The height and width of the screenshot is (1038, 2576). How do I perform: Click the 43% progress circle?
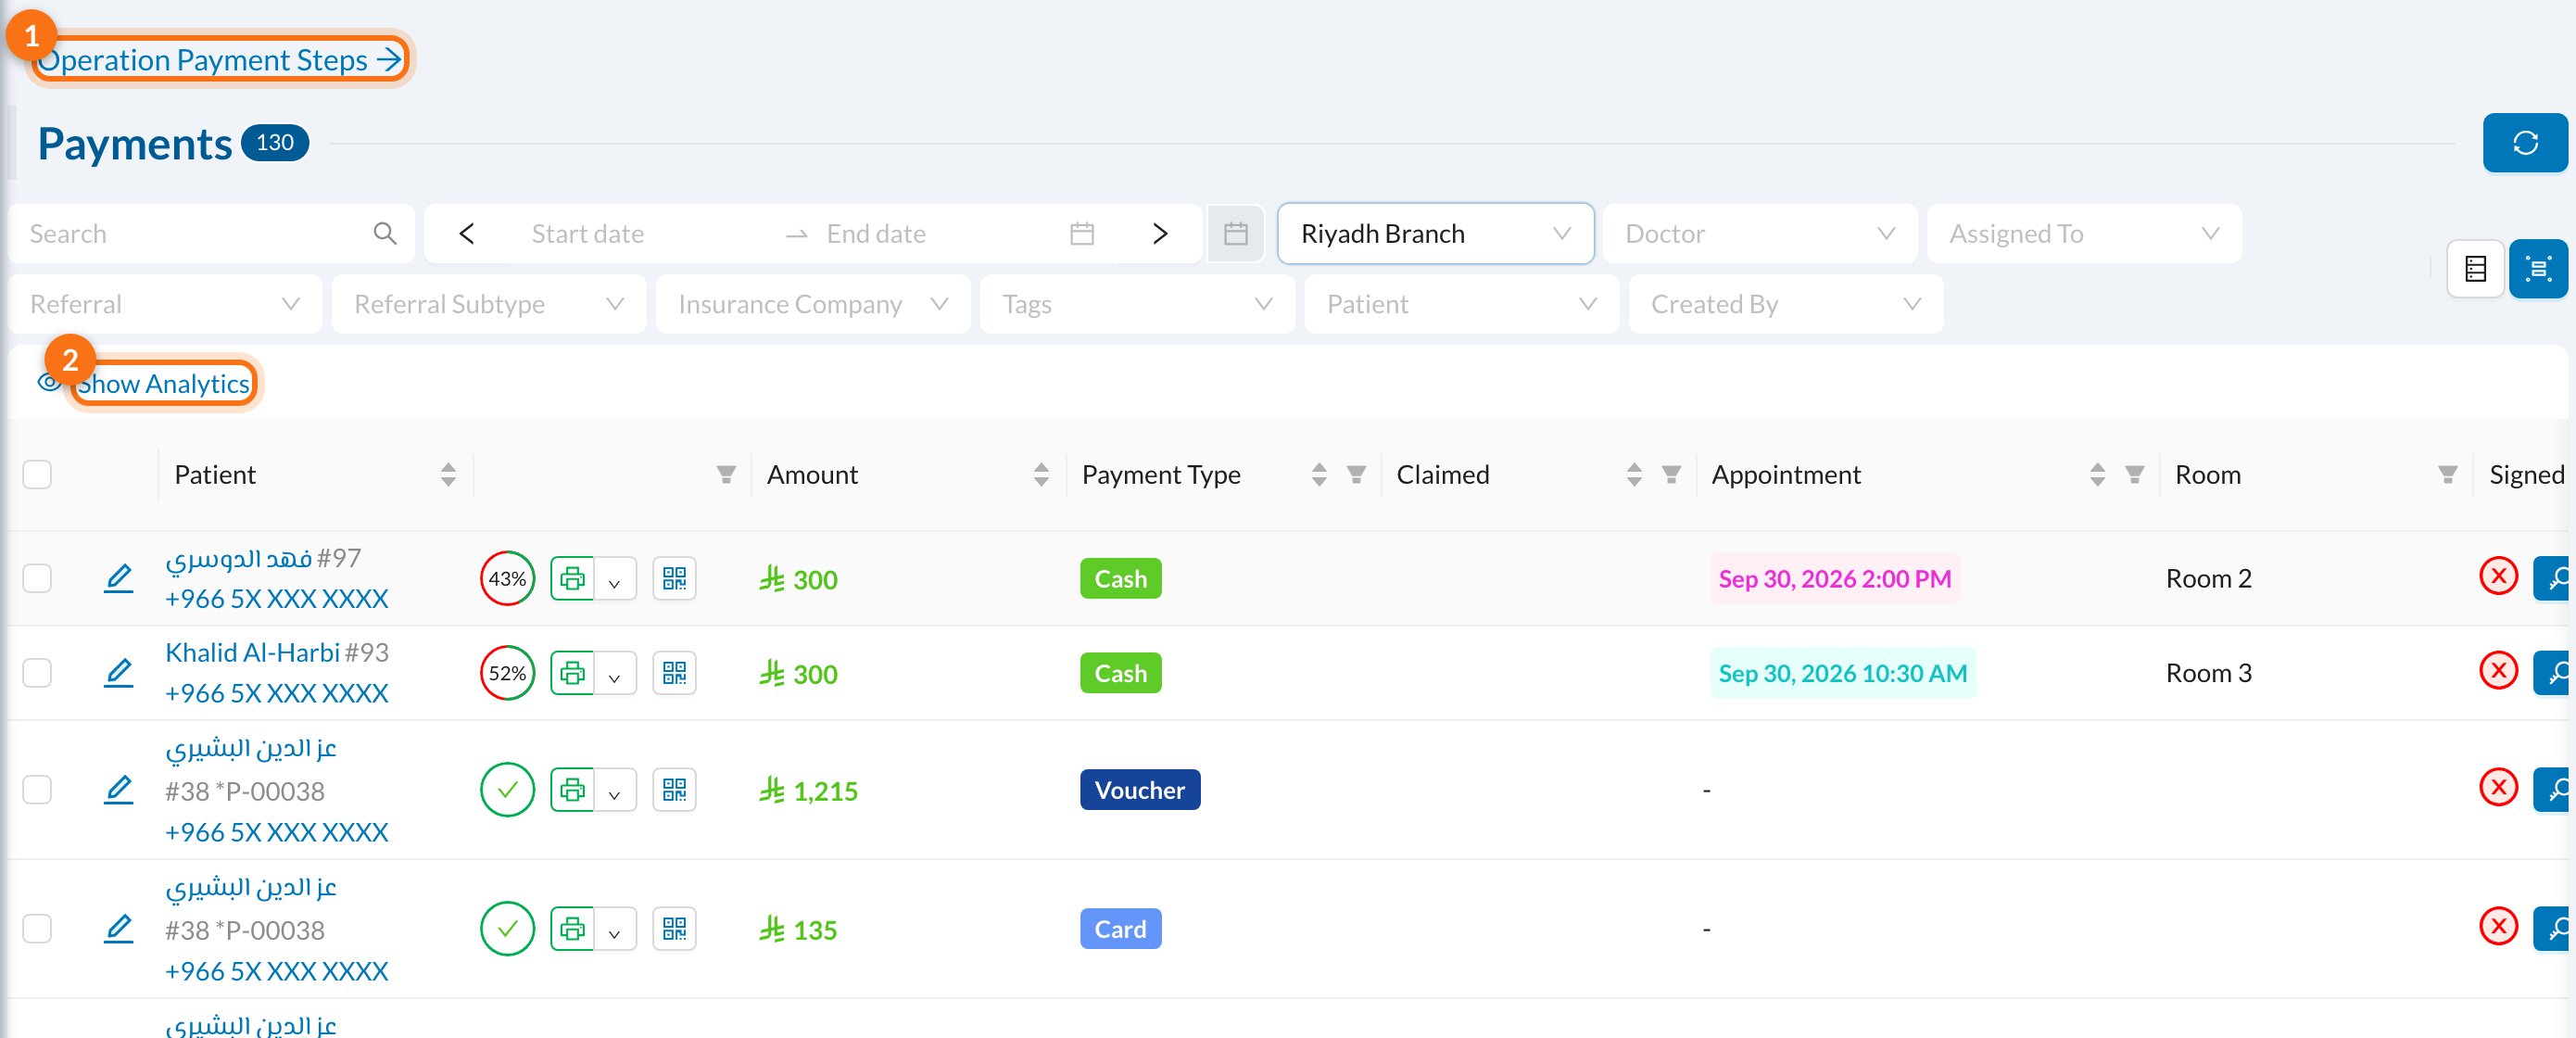(507, 578)
